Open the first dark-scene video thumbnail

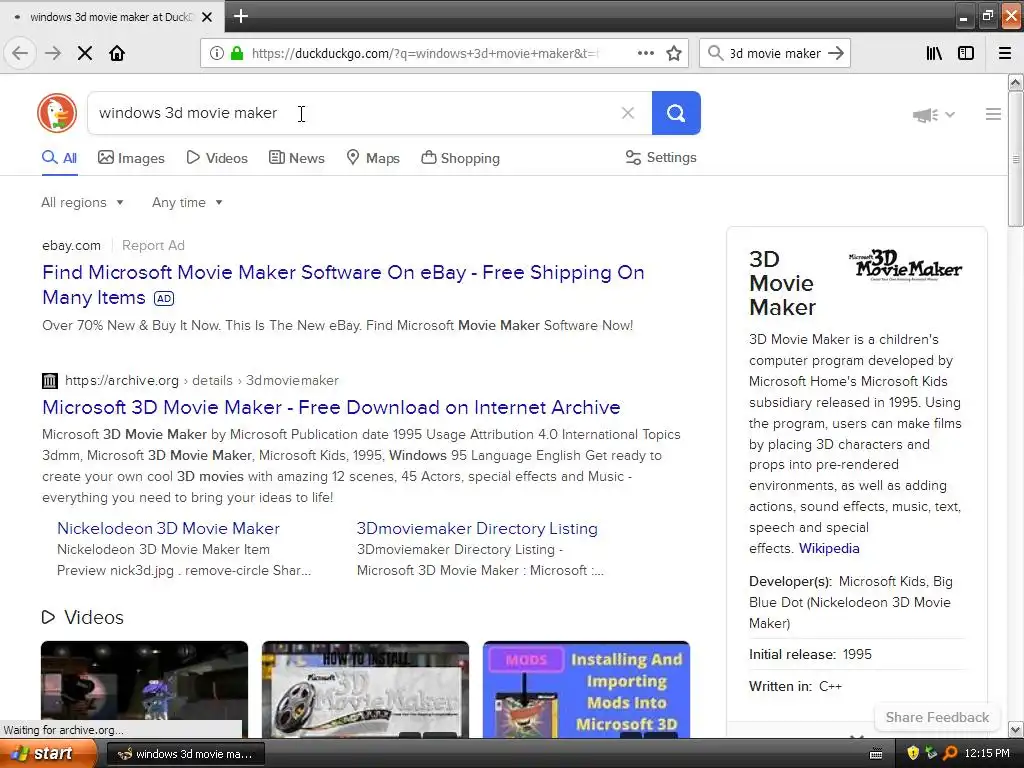click(x=144, y=690)
